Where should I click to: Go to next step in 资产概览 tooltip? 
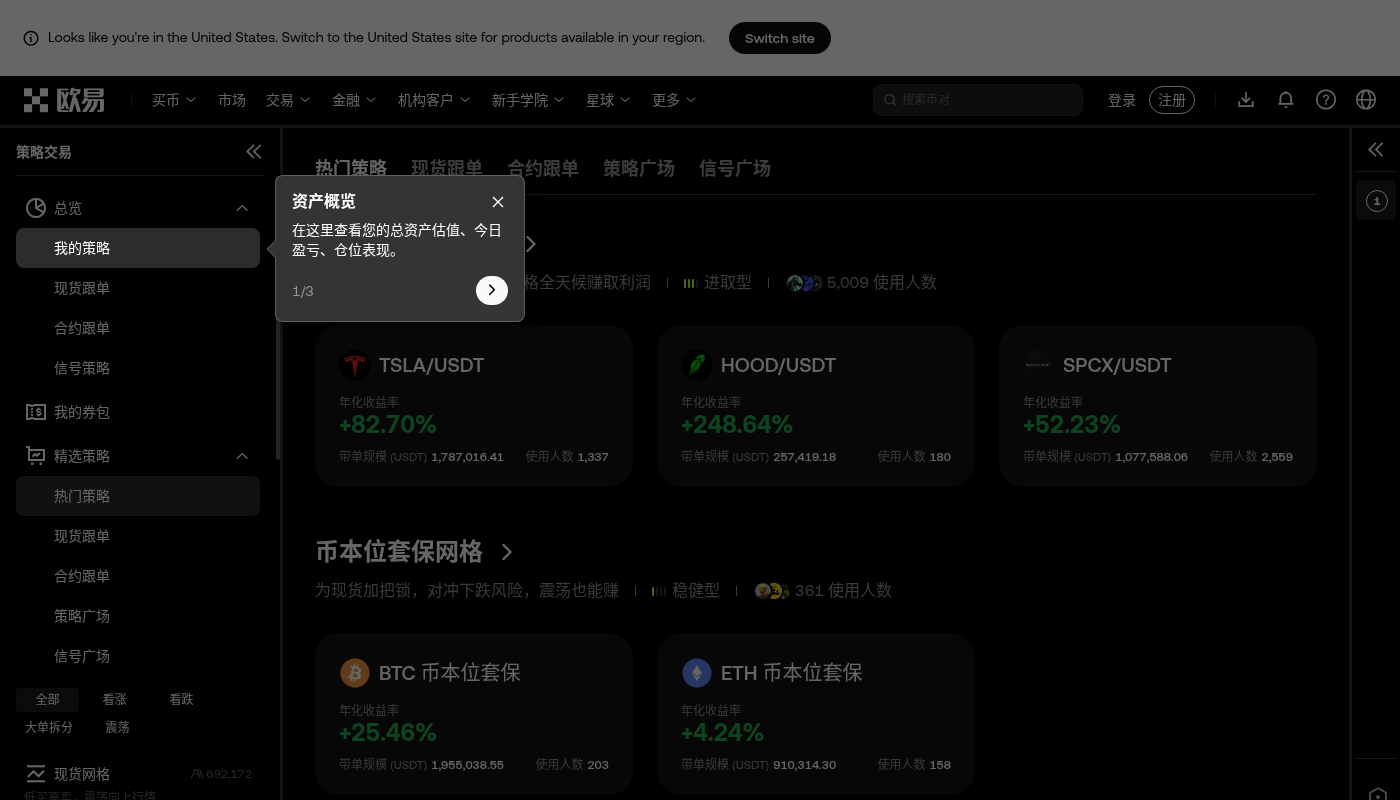click(492, 290)
